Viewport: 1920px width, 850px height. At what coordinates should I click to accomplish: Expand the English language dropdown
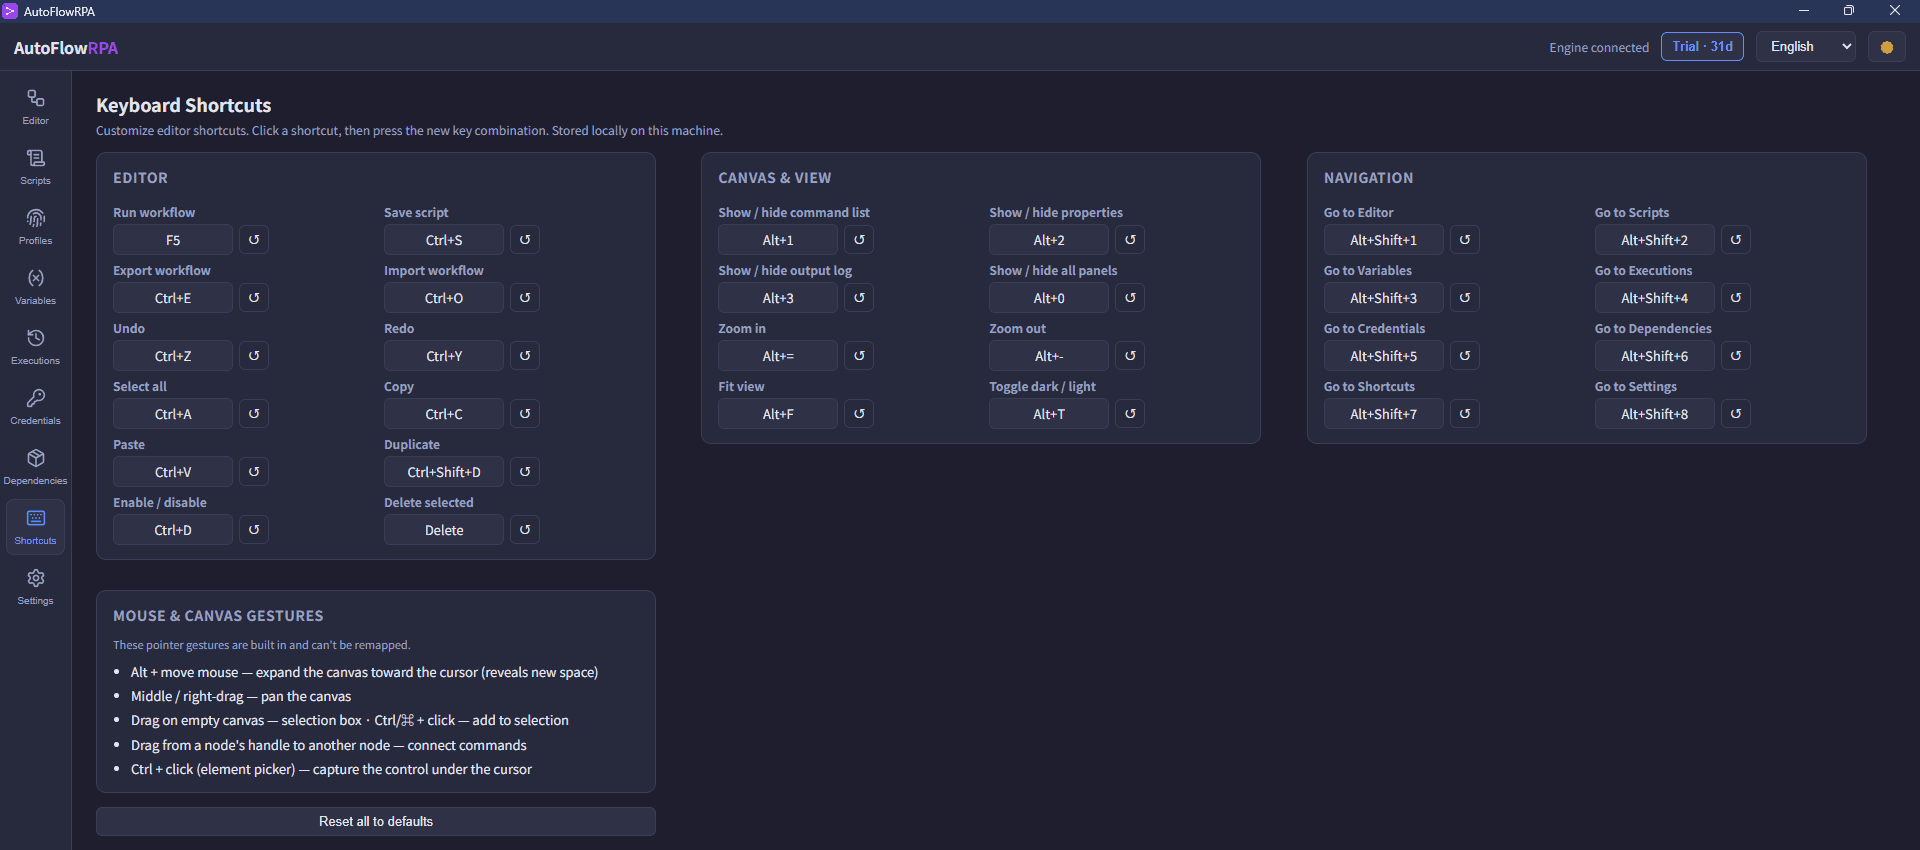point(1806,47)
